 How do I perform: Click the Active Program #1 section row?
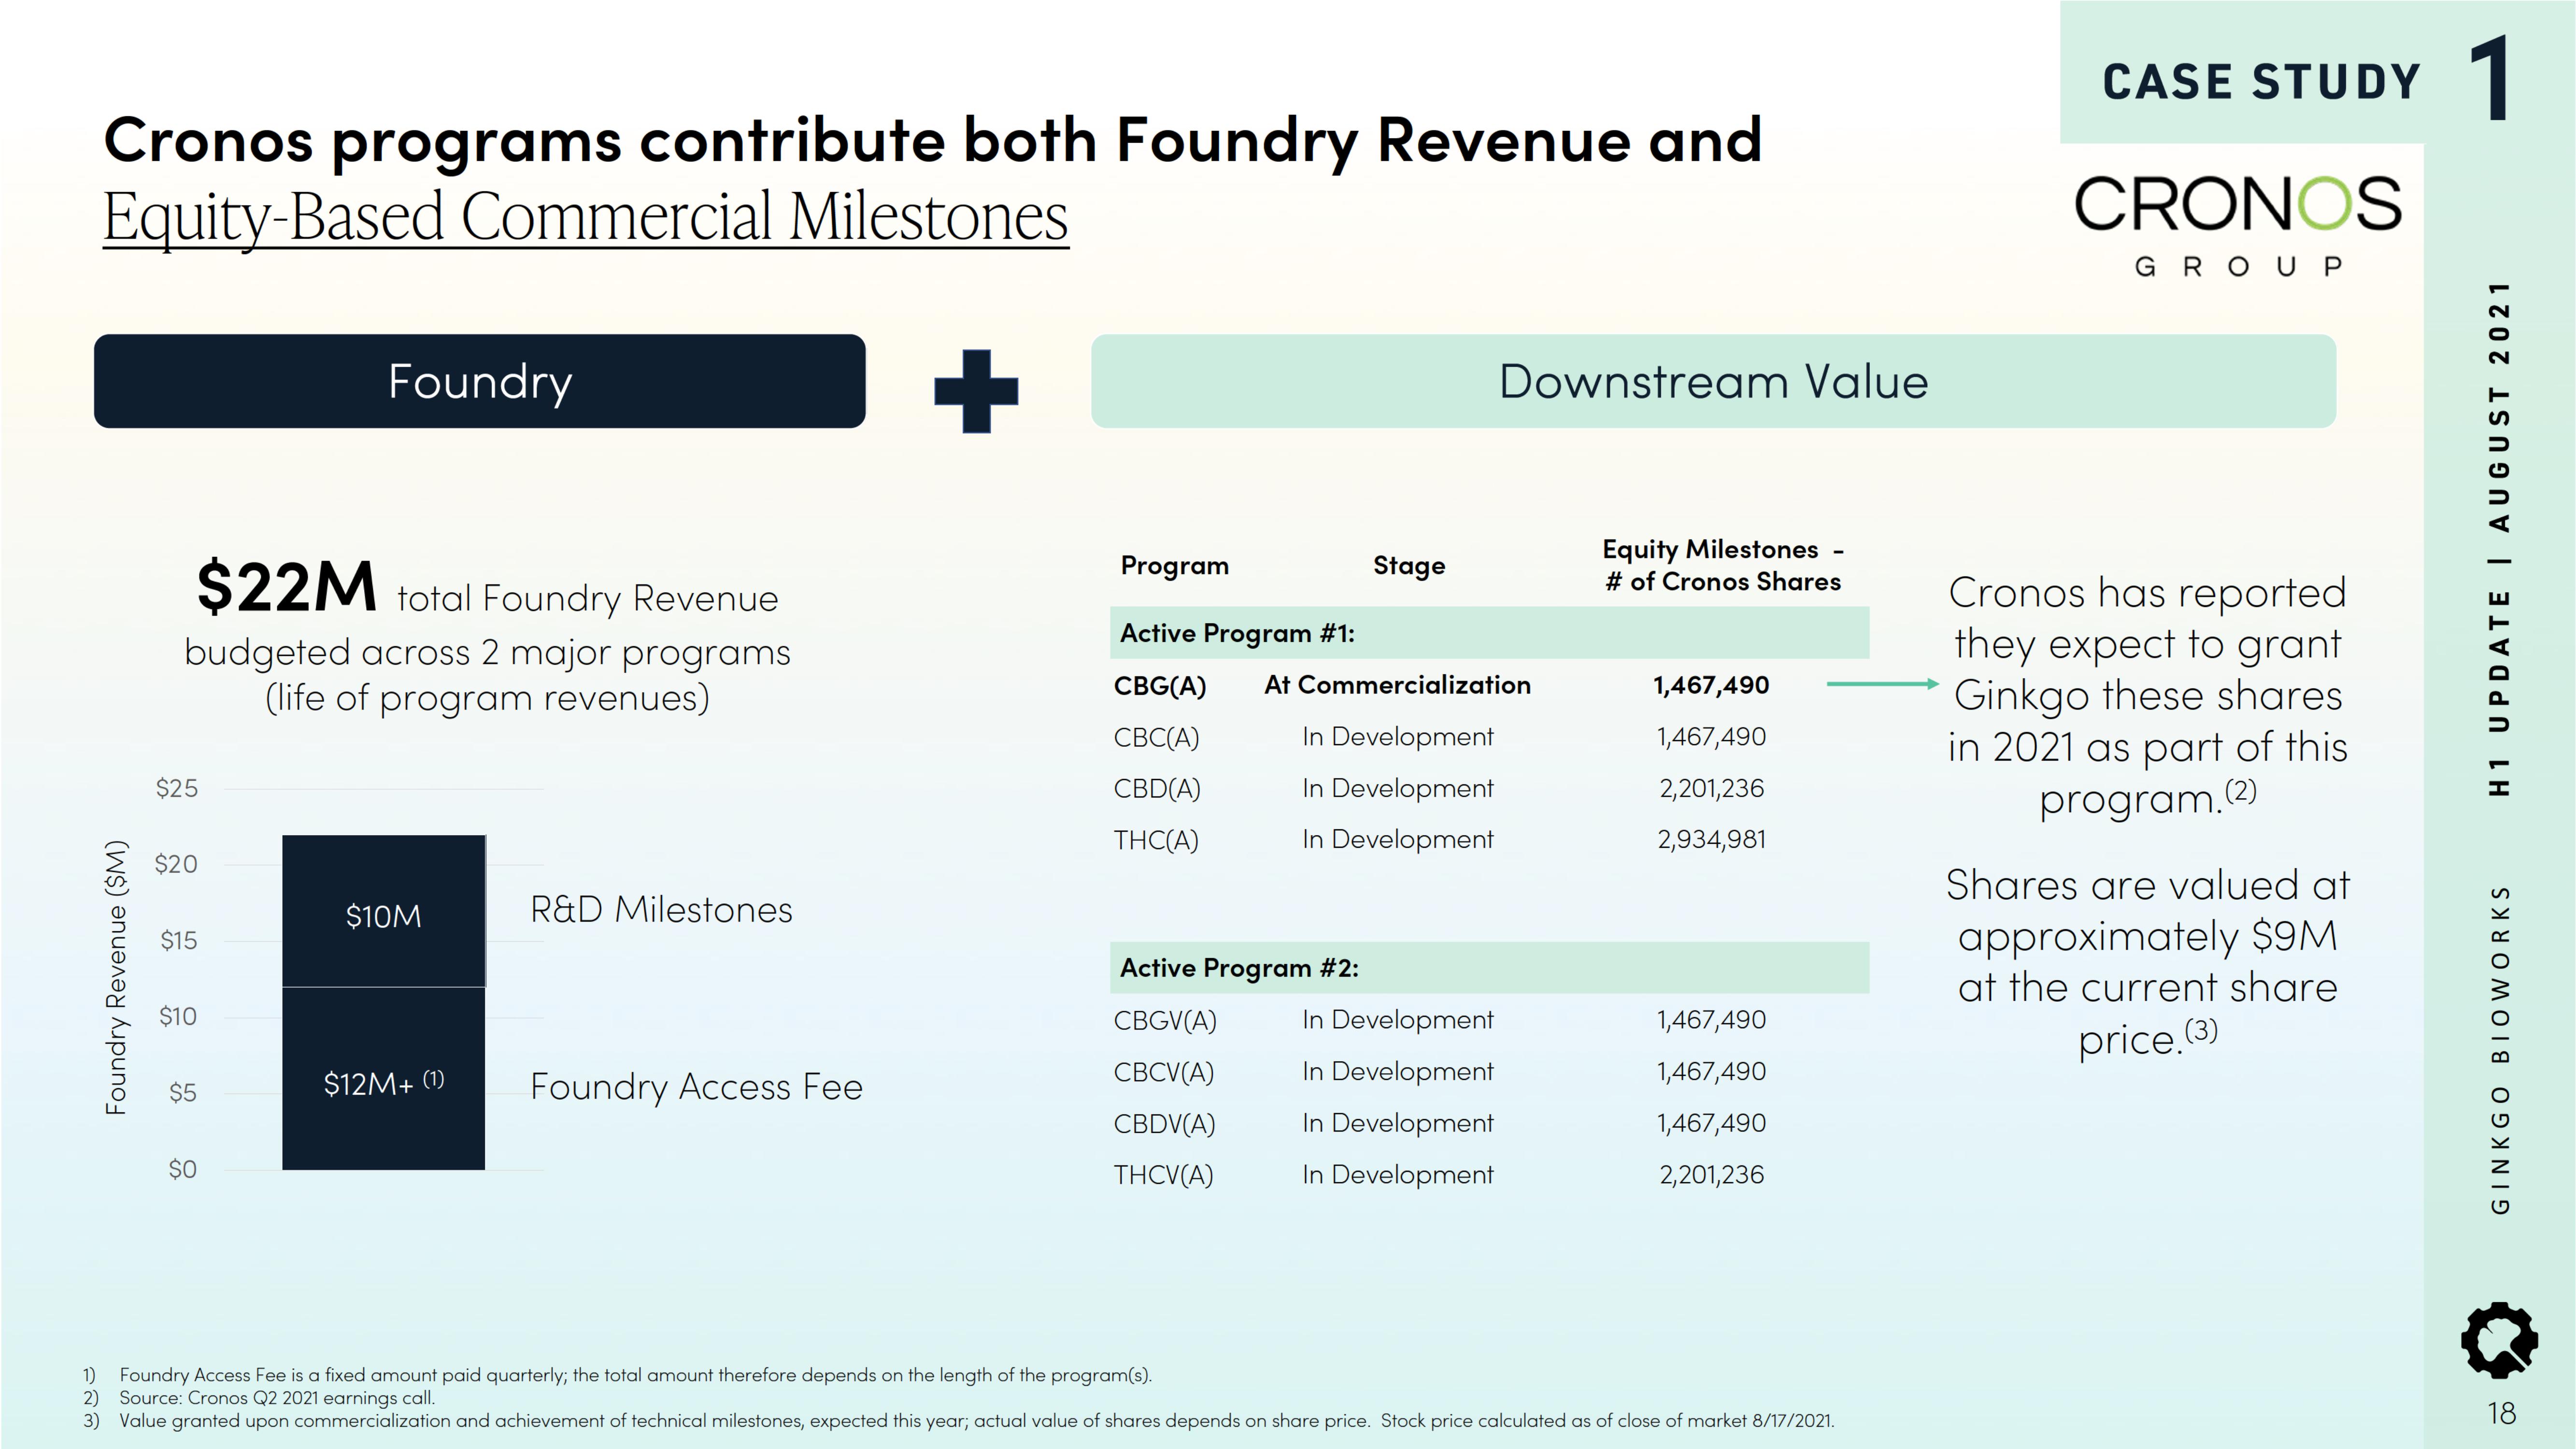coord(1489,633)
